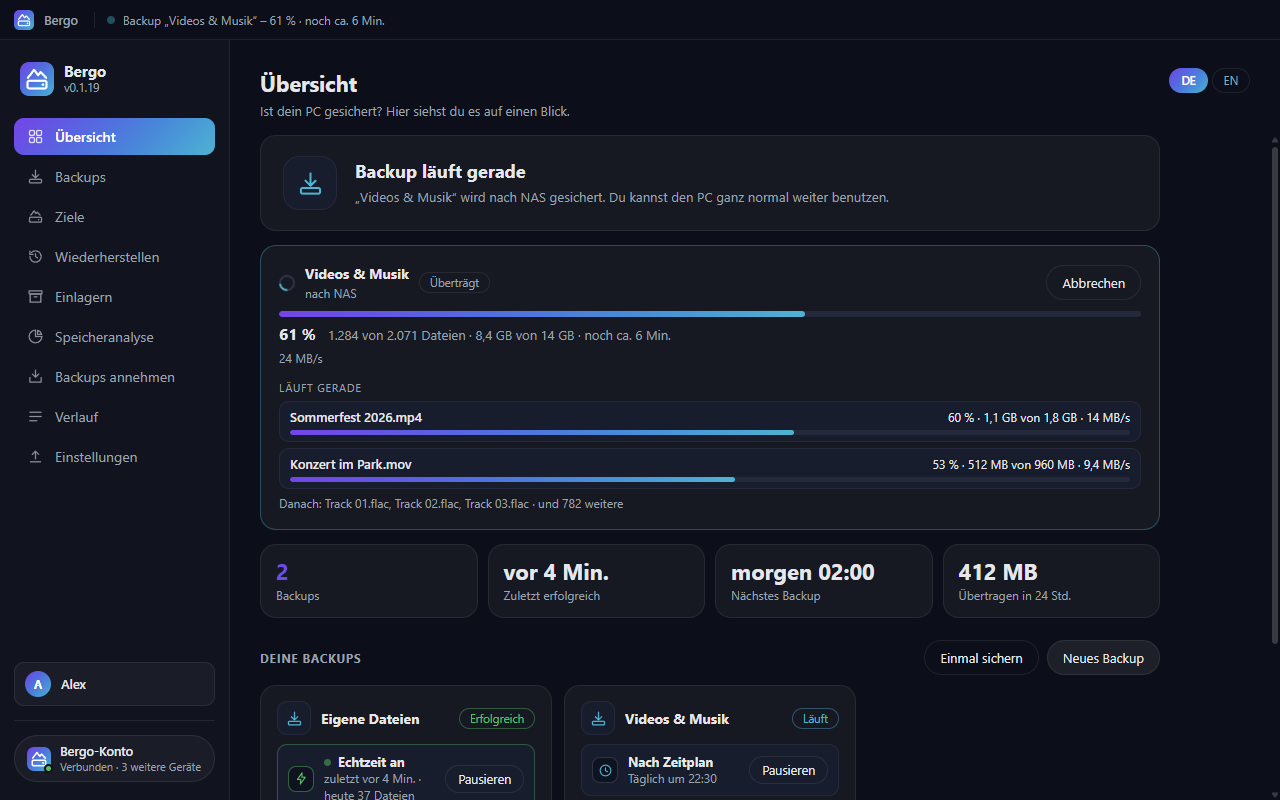Image resolution: width=1280 pixels, height=800 pixels.
Task: Click the lightning Echtzeit icon
Action: pos(301,779)
